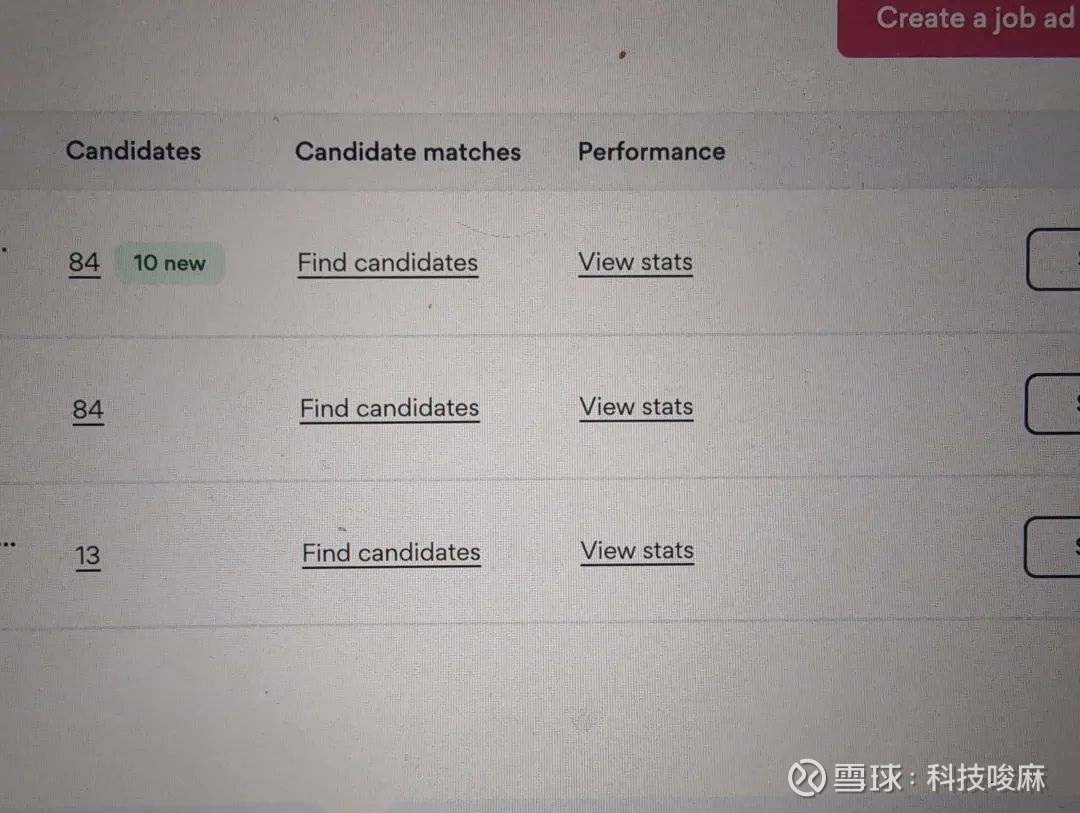This screenshot has width=1080, height=813.
Task: Click the partially visible button in second row
Action: tap(1052, 404)
